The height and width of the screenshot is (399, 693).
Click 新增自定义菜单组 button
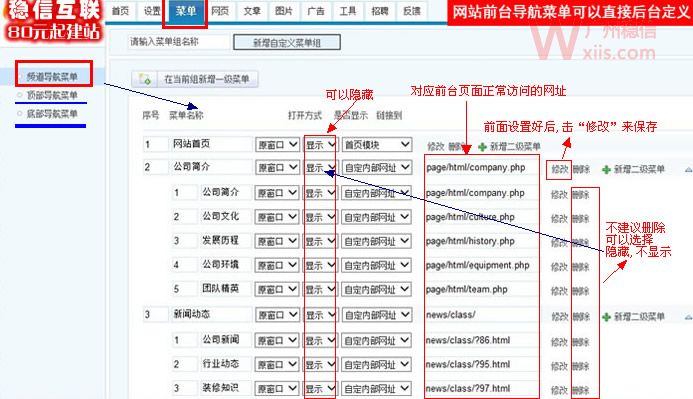[287, 42]
